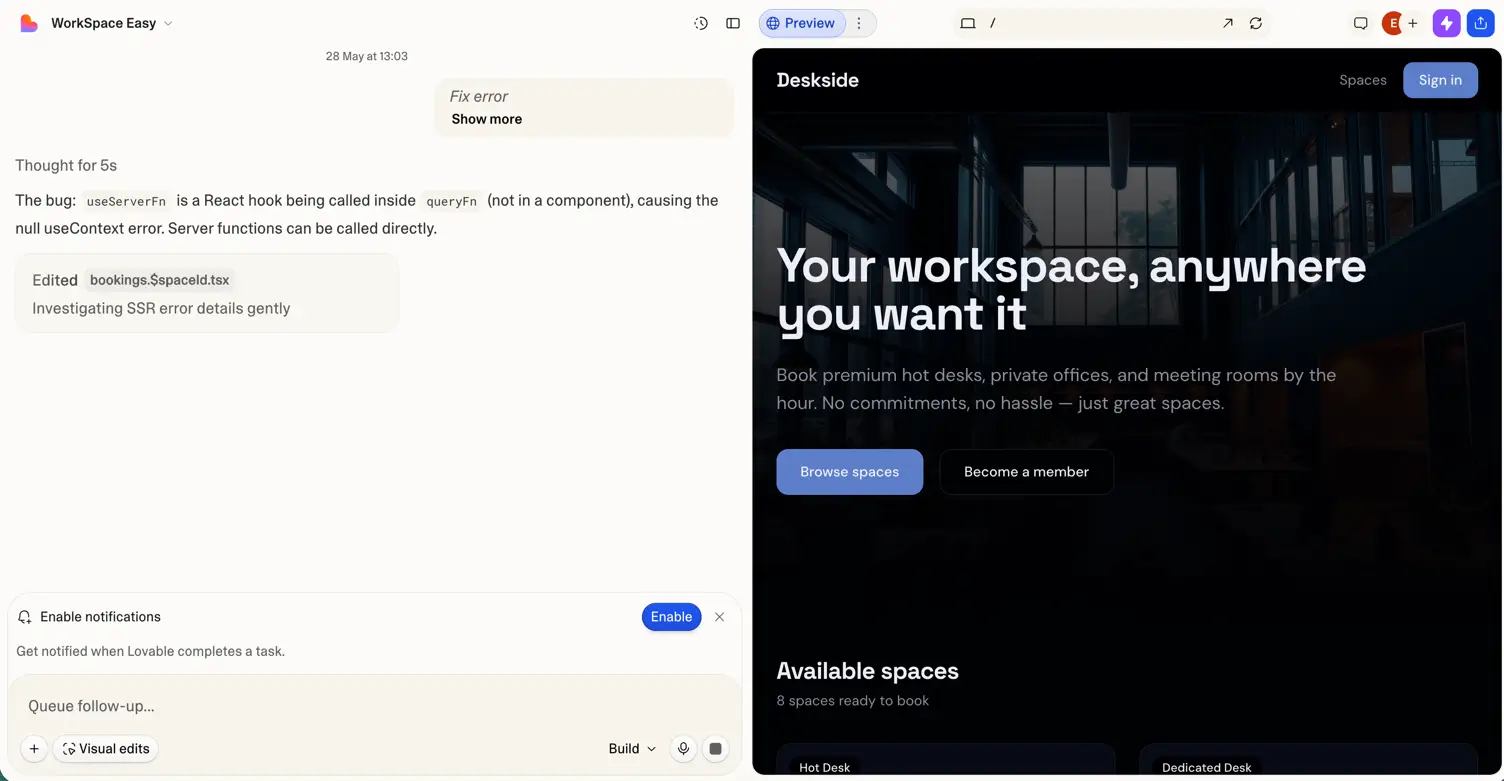Dismiss the Enable notifications banner

720,617
